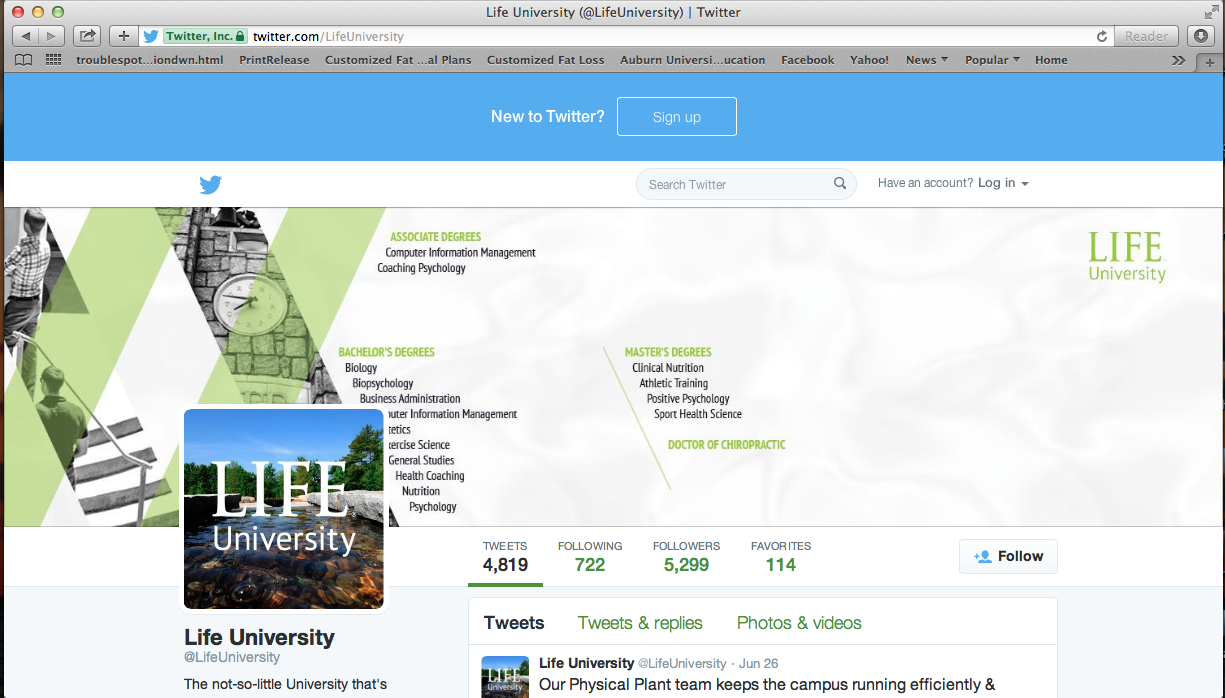
Task: Reload the page with the refresh icon
Action: tap(1101, 35)
